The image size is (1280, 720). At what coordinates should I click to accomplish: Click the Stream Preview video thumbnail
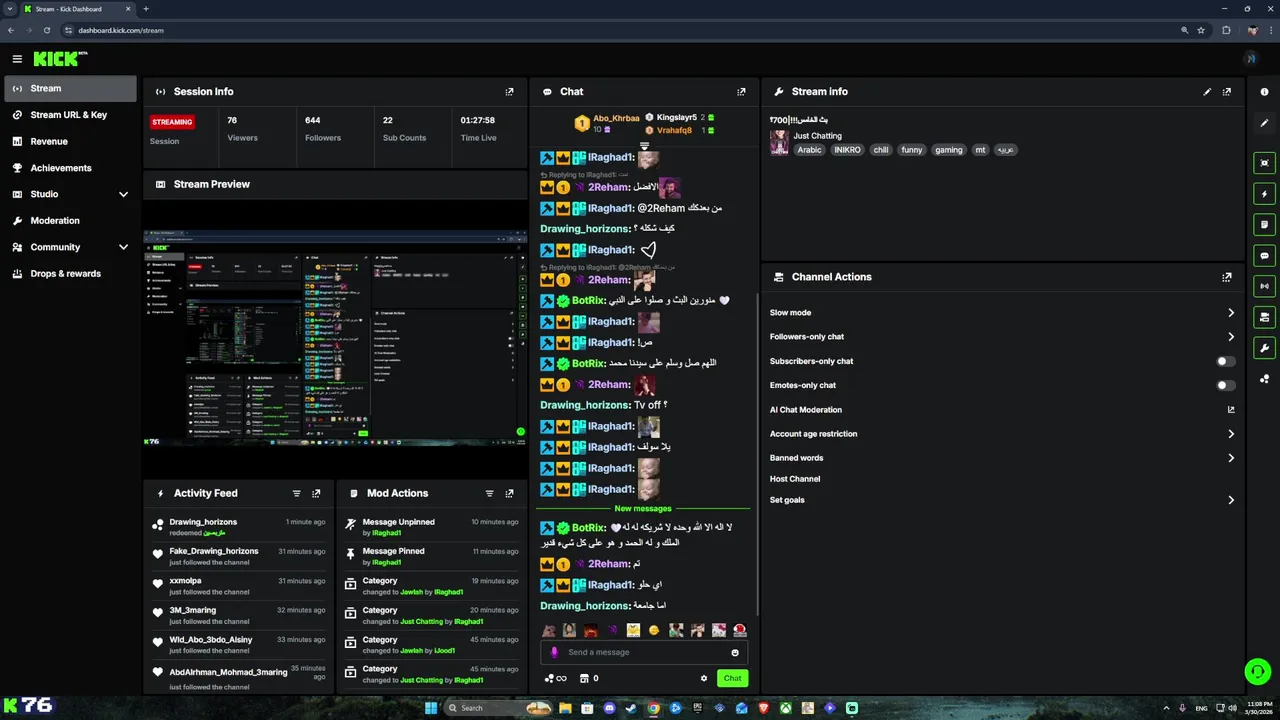coord(335,338)
